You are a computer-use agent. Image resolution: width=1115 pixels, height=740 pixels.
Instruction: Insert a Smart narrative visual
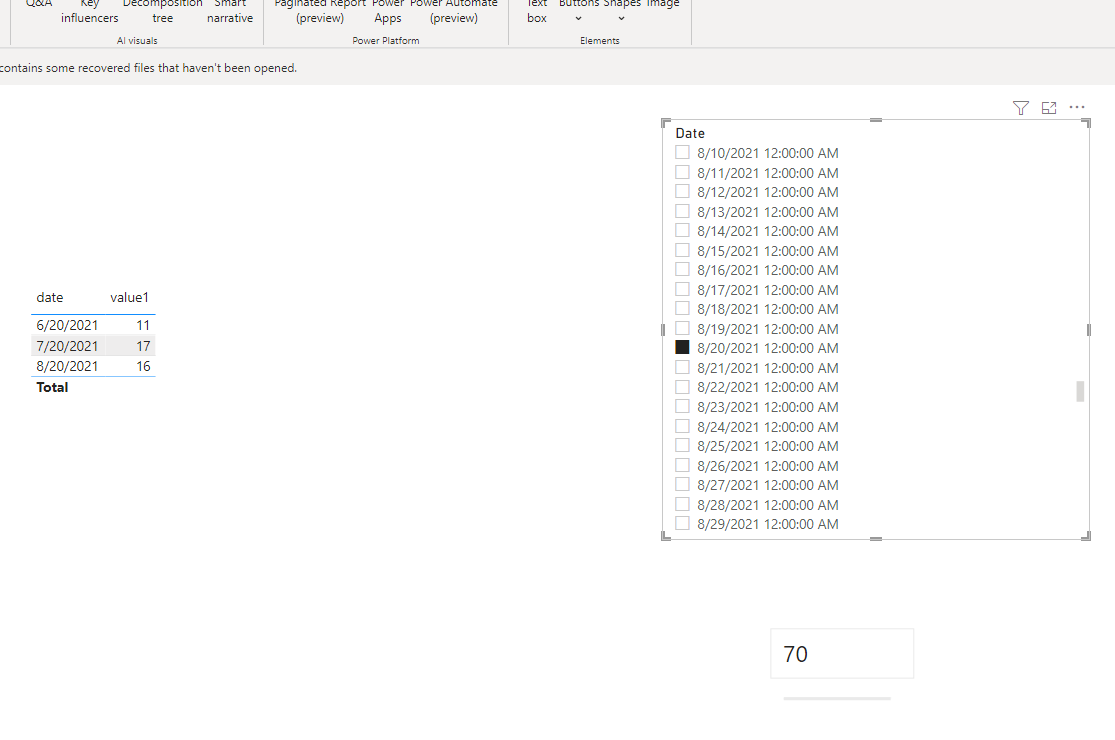(x=230, y=11)
